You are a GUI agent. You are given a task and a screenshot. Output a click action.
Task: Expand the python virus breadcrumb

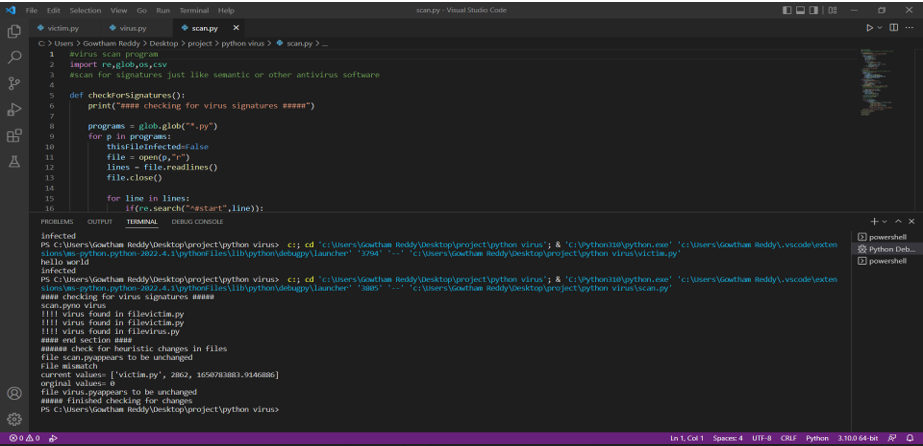[244, 44]
